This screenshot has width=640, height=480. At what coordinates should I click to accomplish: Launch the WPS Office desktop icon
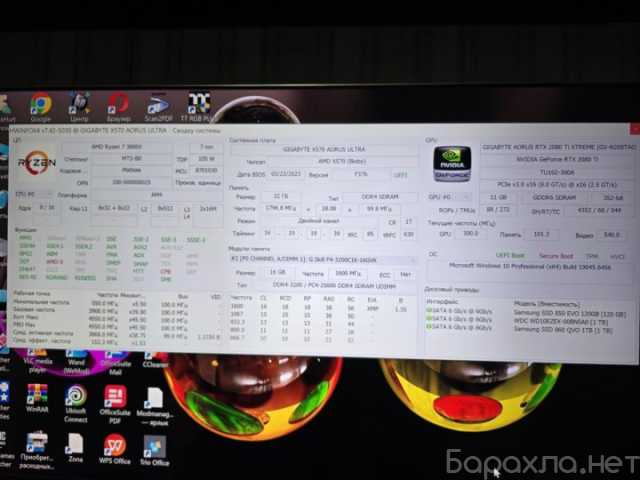point(115,449)
